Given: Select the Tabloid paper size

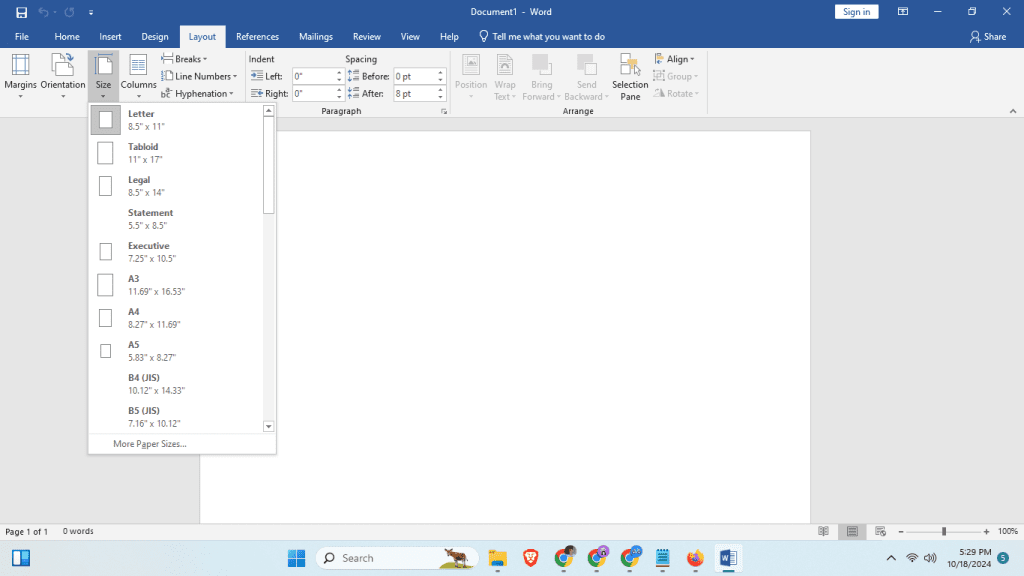Looking at the screenshot, I should [x=150, y=152].
